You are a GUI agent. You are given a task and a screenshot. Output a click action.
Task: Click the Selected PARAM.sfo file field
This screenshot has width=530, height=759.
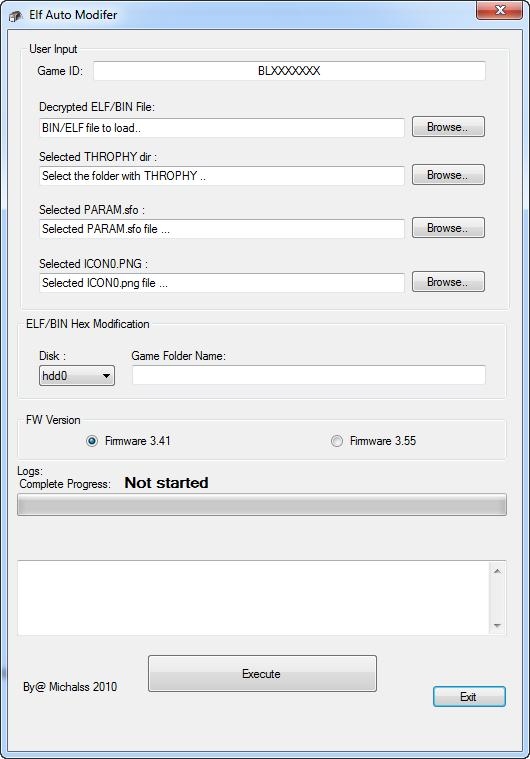222,228
